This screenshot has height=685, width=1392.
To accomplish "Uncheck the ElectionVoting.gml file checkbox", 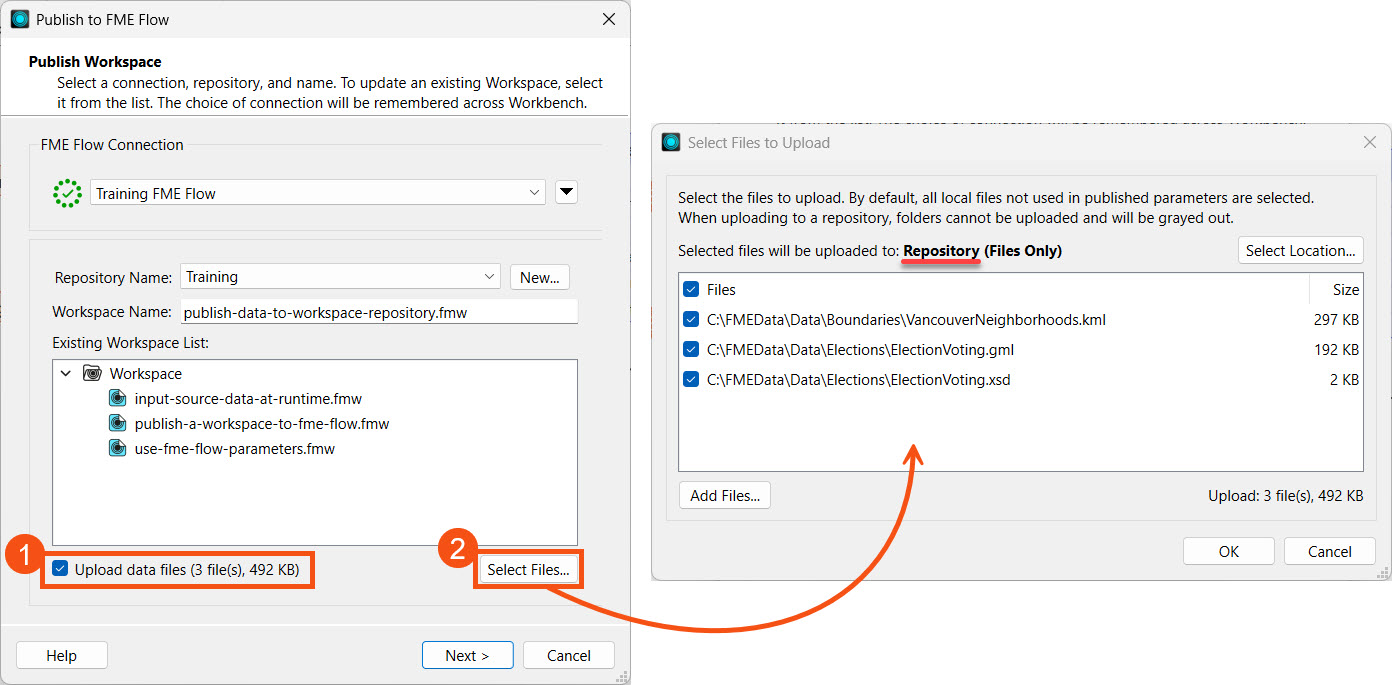I will coord(691,350).
